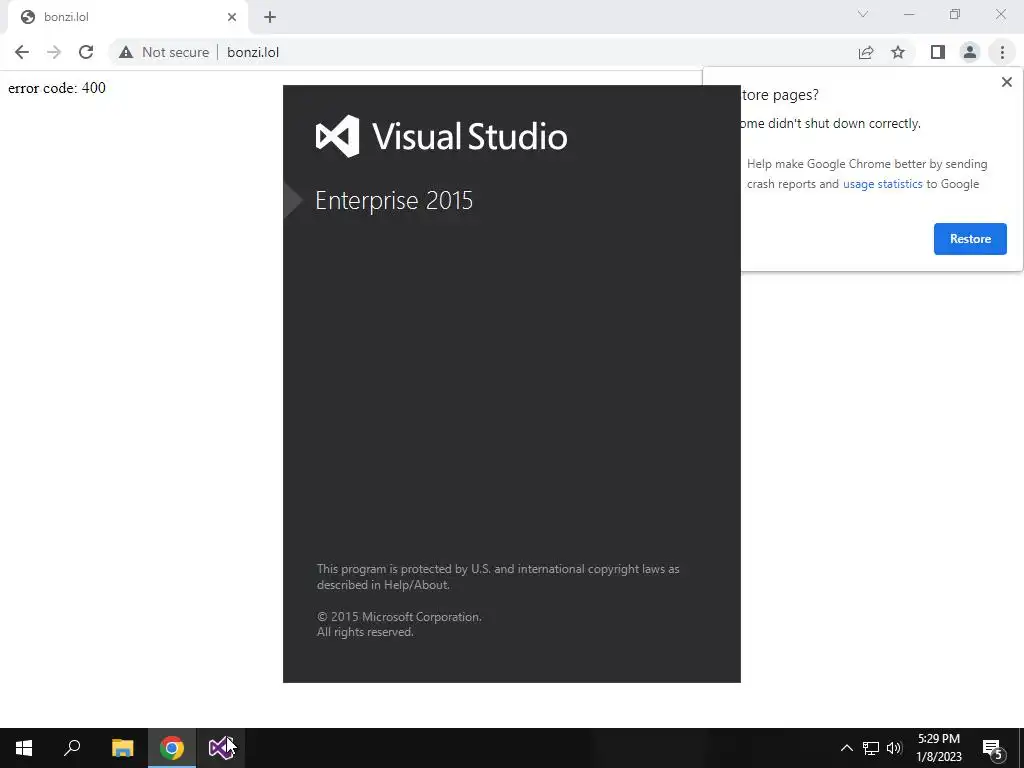Click the Restore button in the popup
Viewport: 1024px width, 768px height.
point(970,239)
